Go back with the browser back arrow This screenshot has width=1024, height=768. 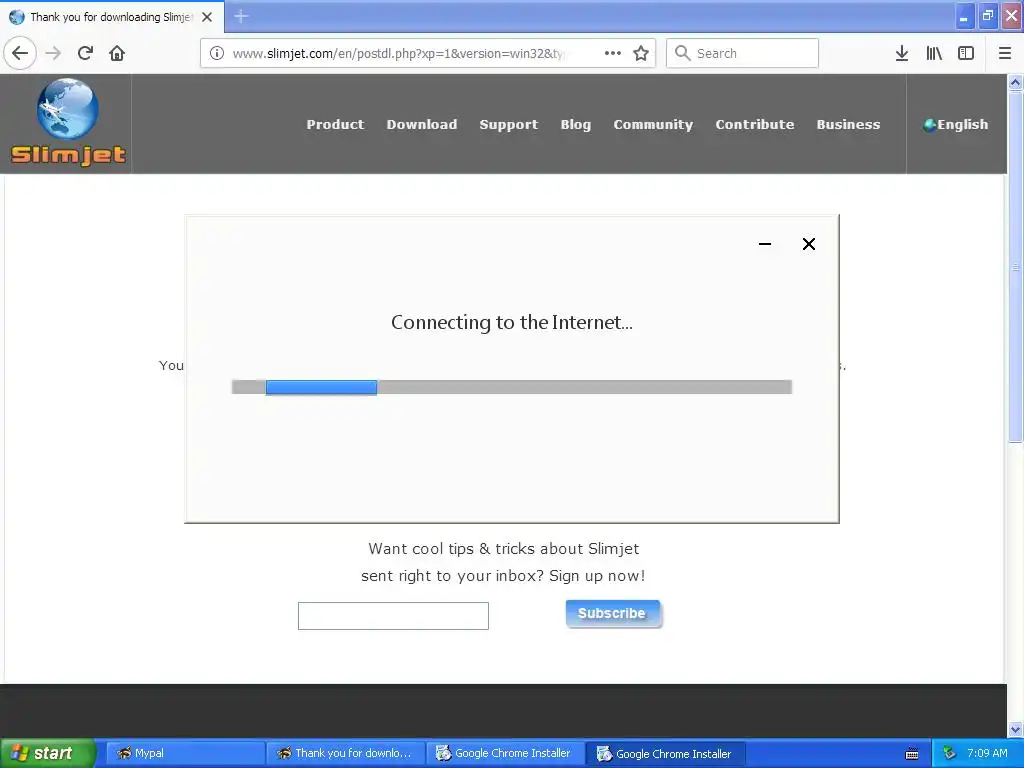(20, 53)
